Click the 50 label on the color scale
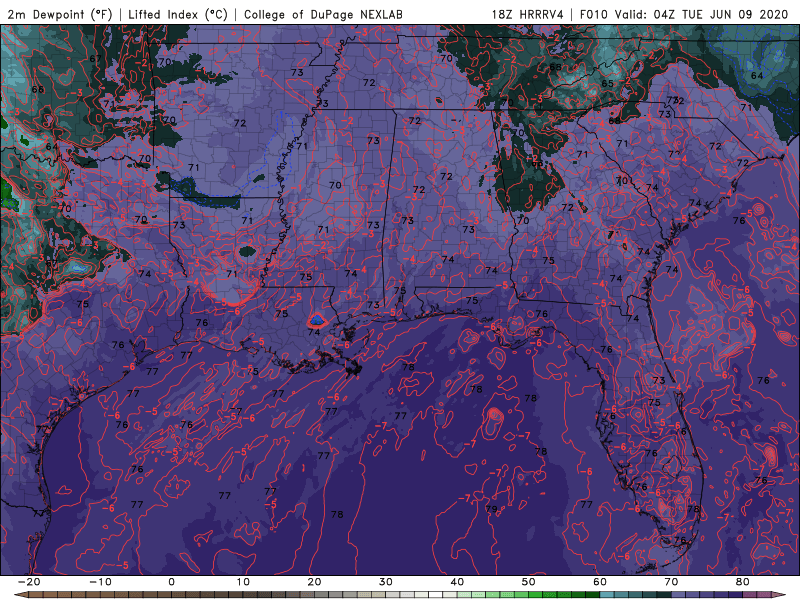Screen dimensions: 800x600 pos(529,582)
